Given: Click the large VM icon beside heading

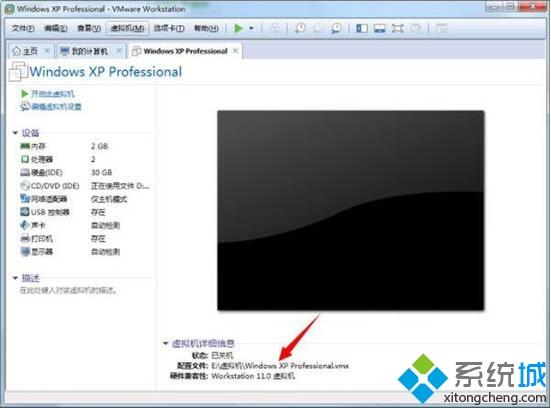Looking at the screenshot, I should pos(18,72).
